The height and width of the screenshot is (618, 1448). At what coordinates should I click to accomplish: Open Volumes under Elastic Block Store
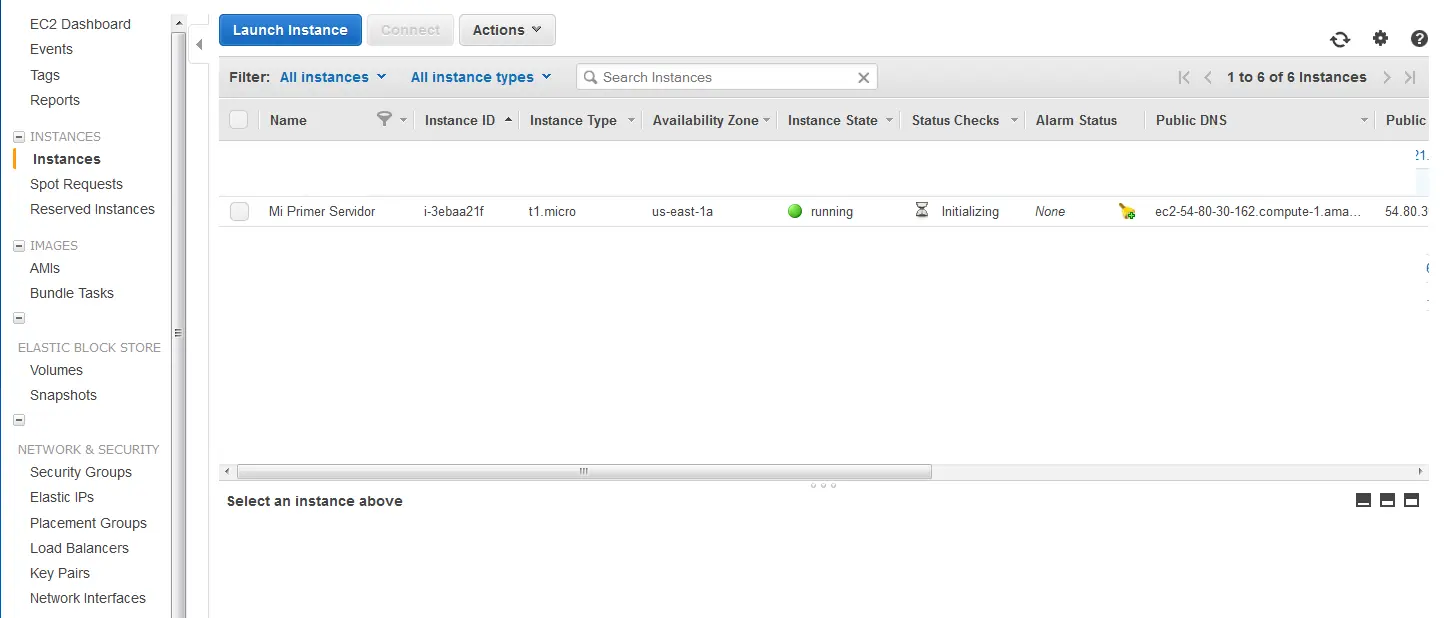coord(56,370)
